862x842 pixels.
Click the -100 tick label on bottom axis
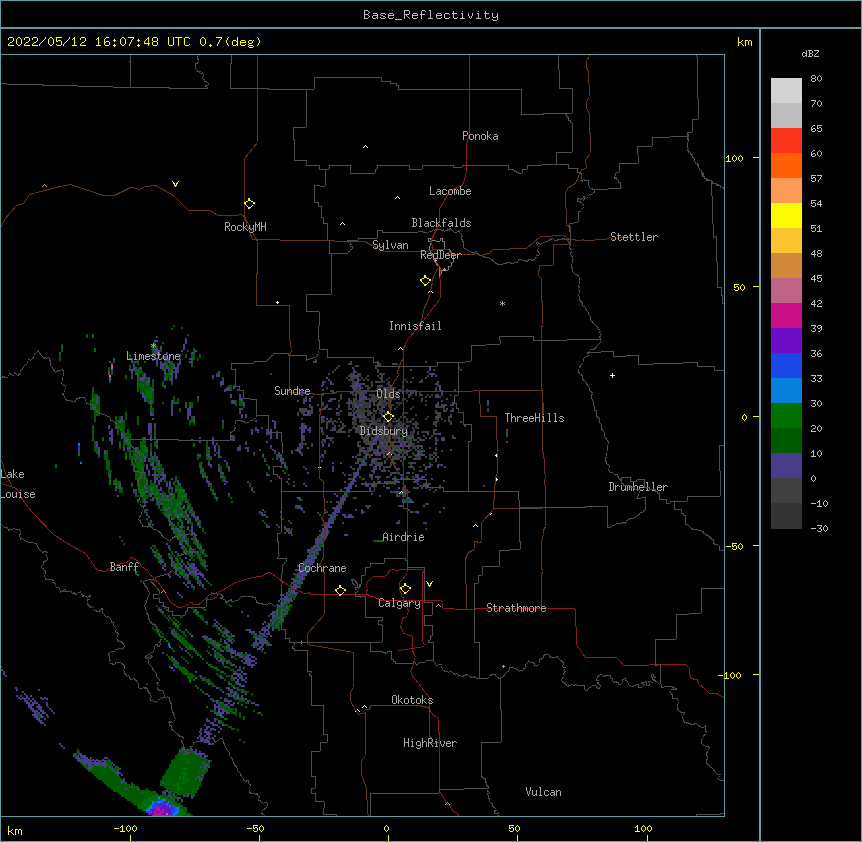(125, 828)
